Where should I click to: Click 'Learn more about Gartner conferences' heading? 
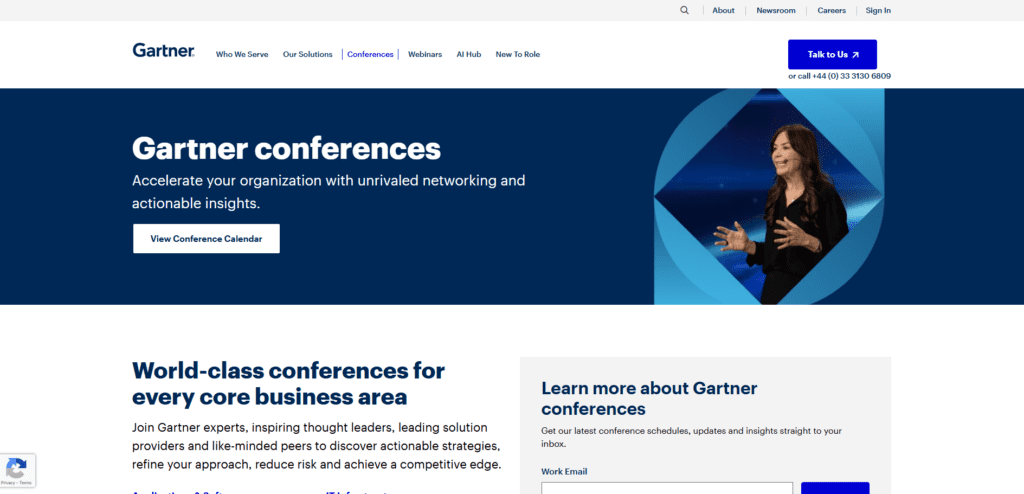pos(649,398)
